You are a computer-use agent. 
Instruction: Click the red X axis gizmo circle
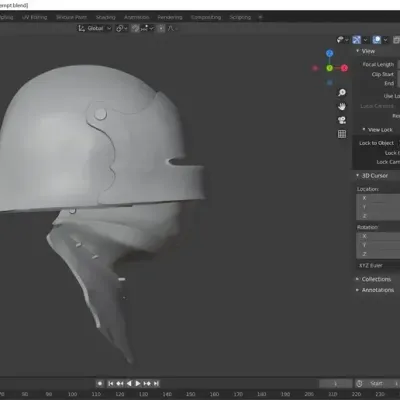click(x=344, y=68)
